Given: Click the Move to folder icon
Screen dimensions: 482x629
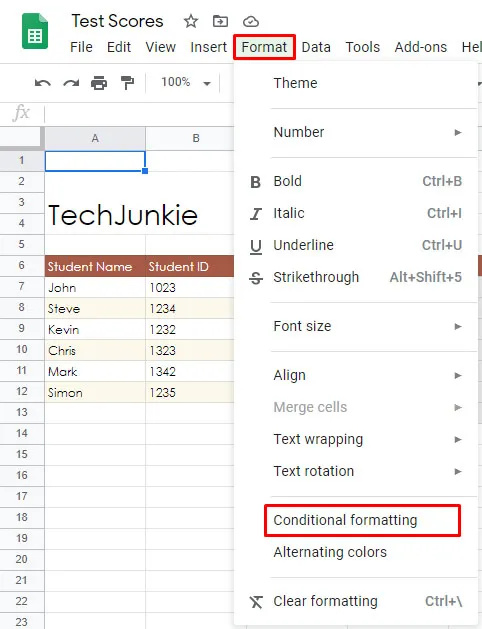Looking at the screenshot, I should point(220,21).
